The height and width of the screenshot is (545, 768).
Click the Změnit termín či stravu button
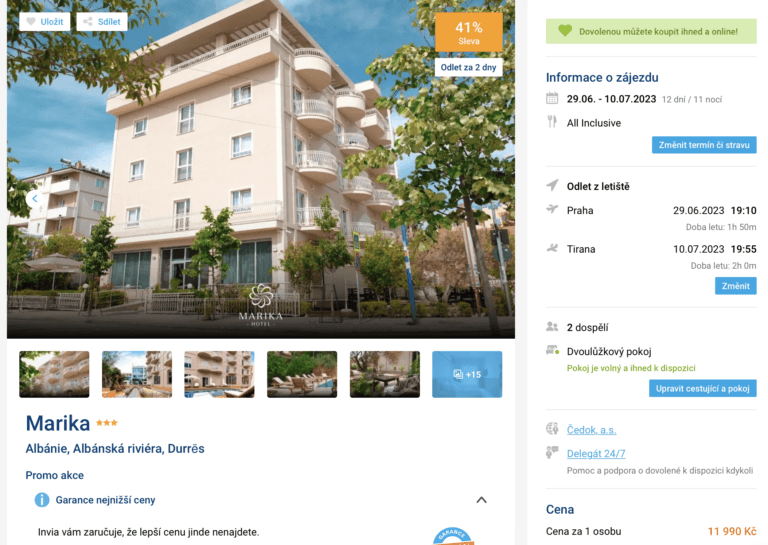point(704,145)
